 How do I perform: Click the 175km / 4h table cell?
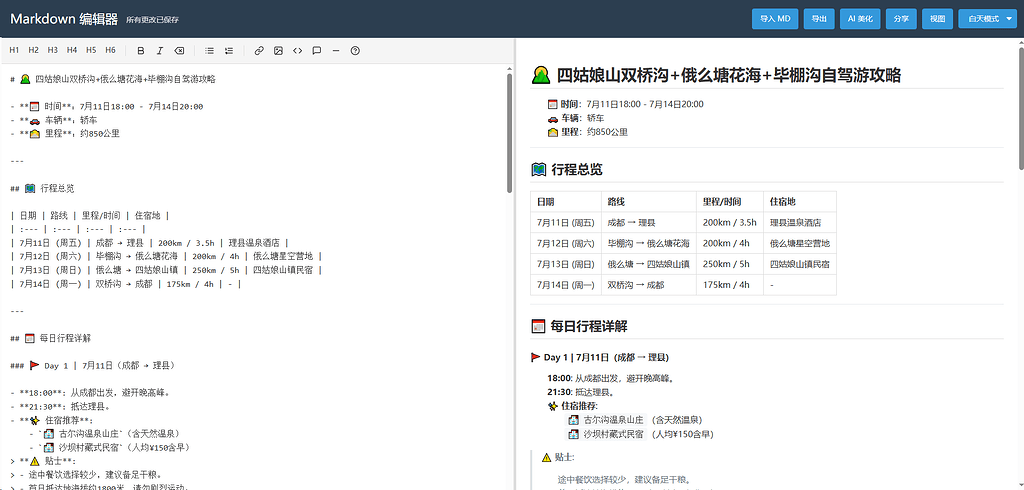(730, 286)
